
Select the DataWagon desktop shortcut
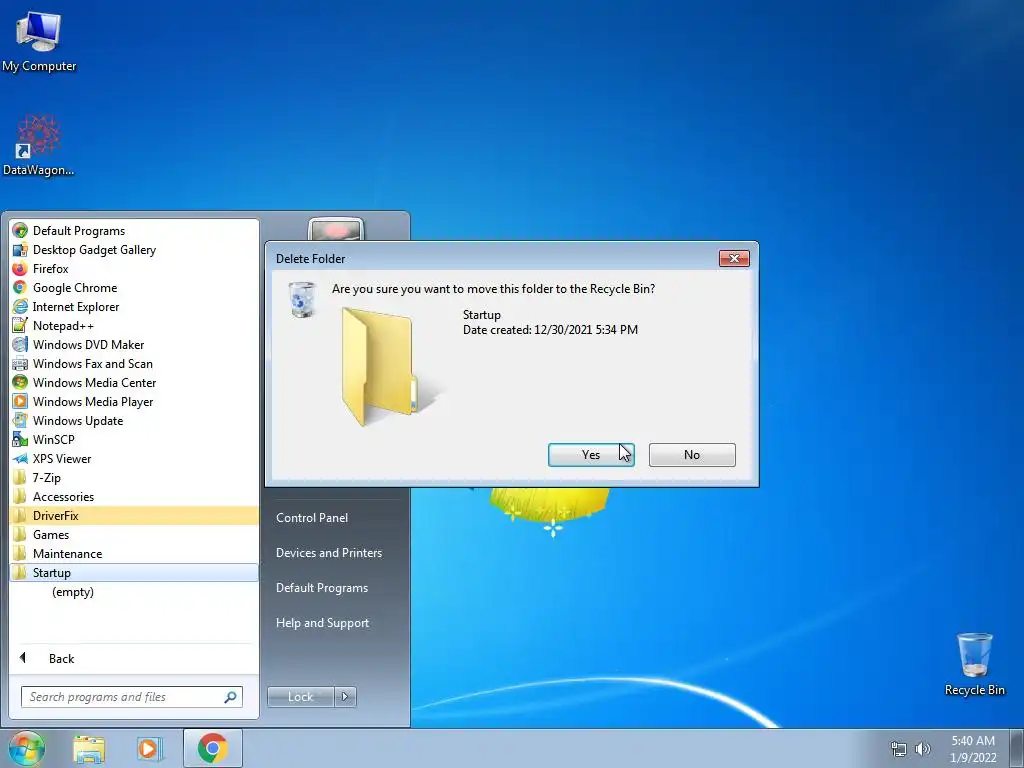click(39, 145)
